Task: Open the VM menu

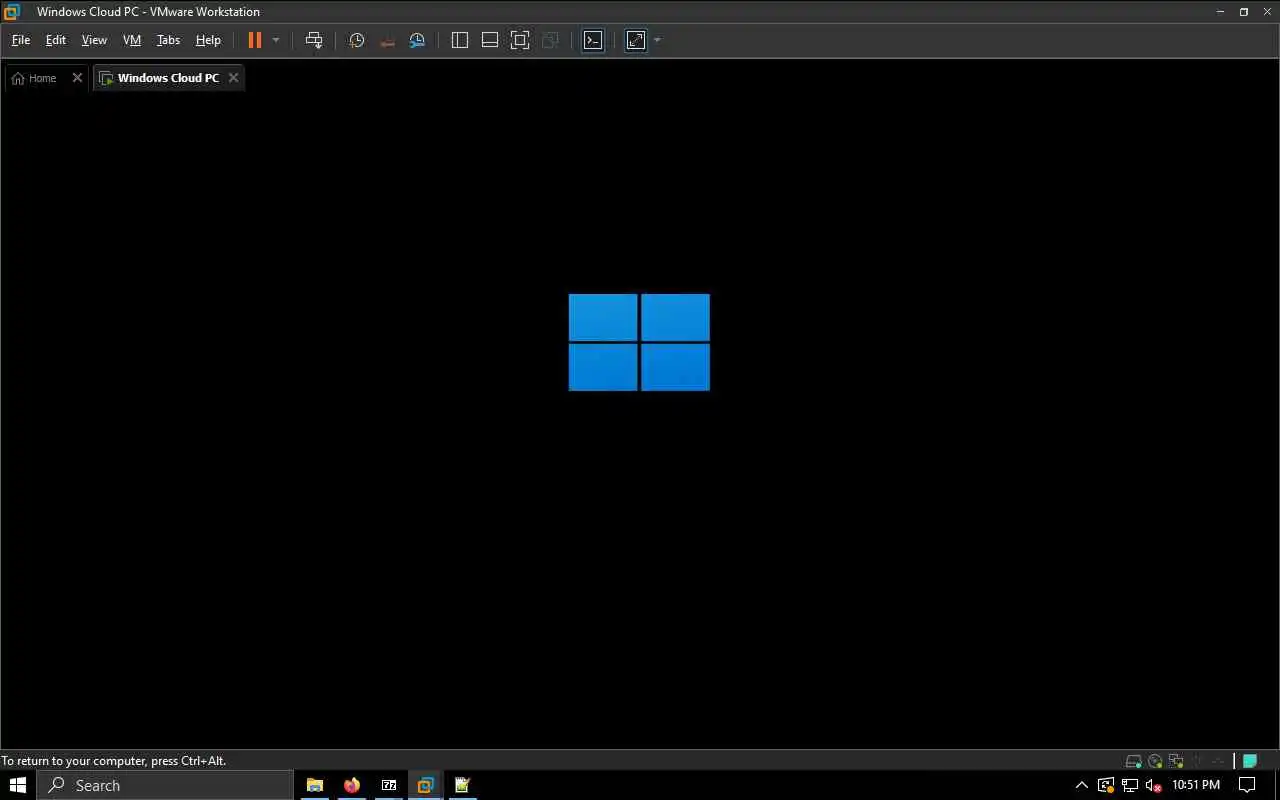Action: 132,40
